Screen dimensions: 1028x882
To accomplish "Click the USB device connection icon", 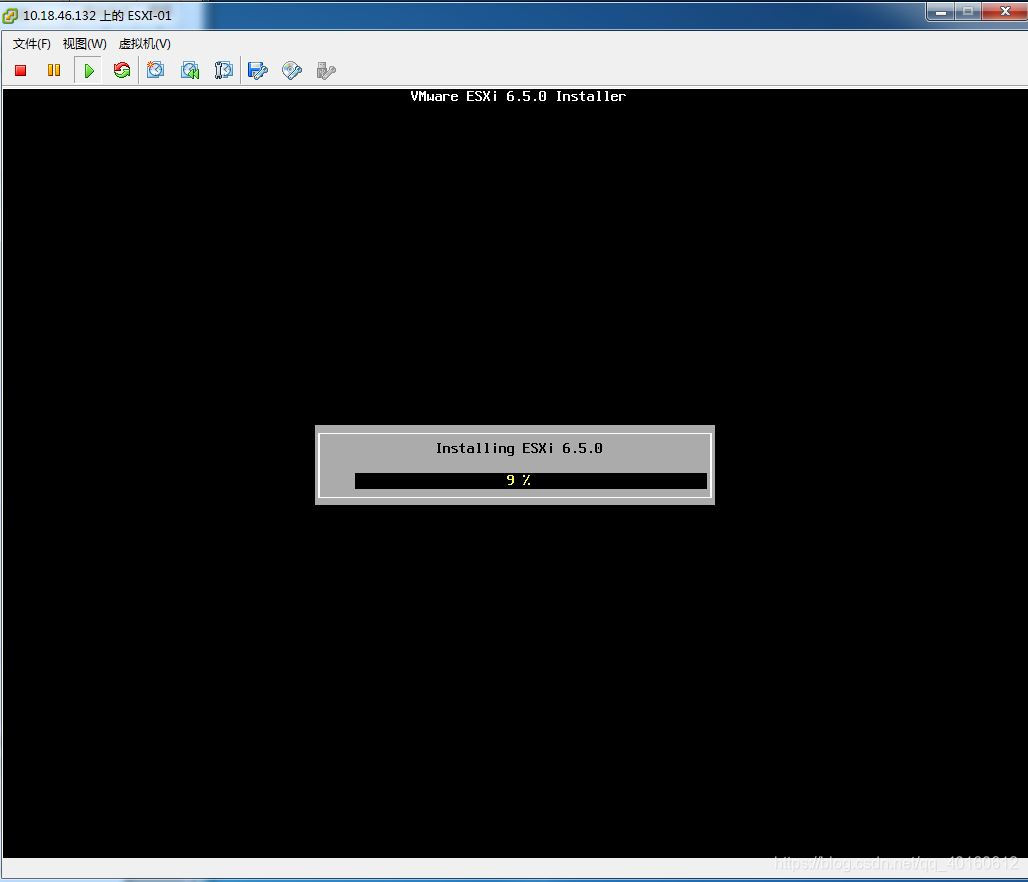I will [326, 70].
